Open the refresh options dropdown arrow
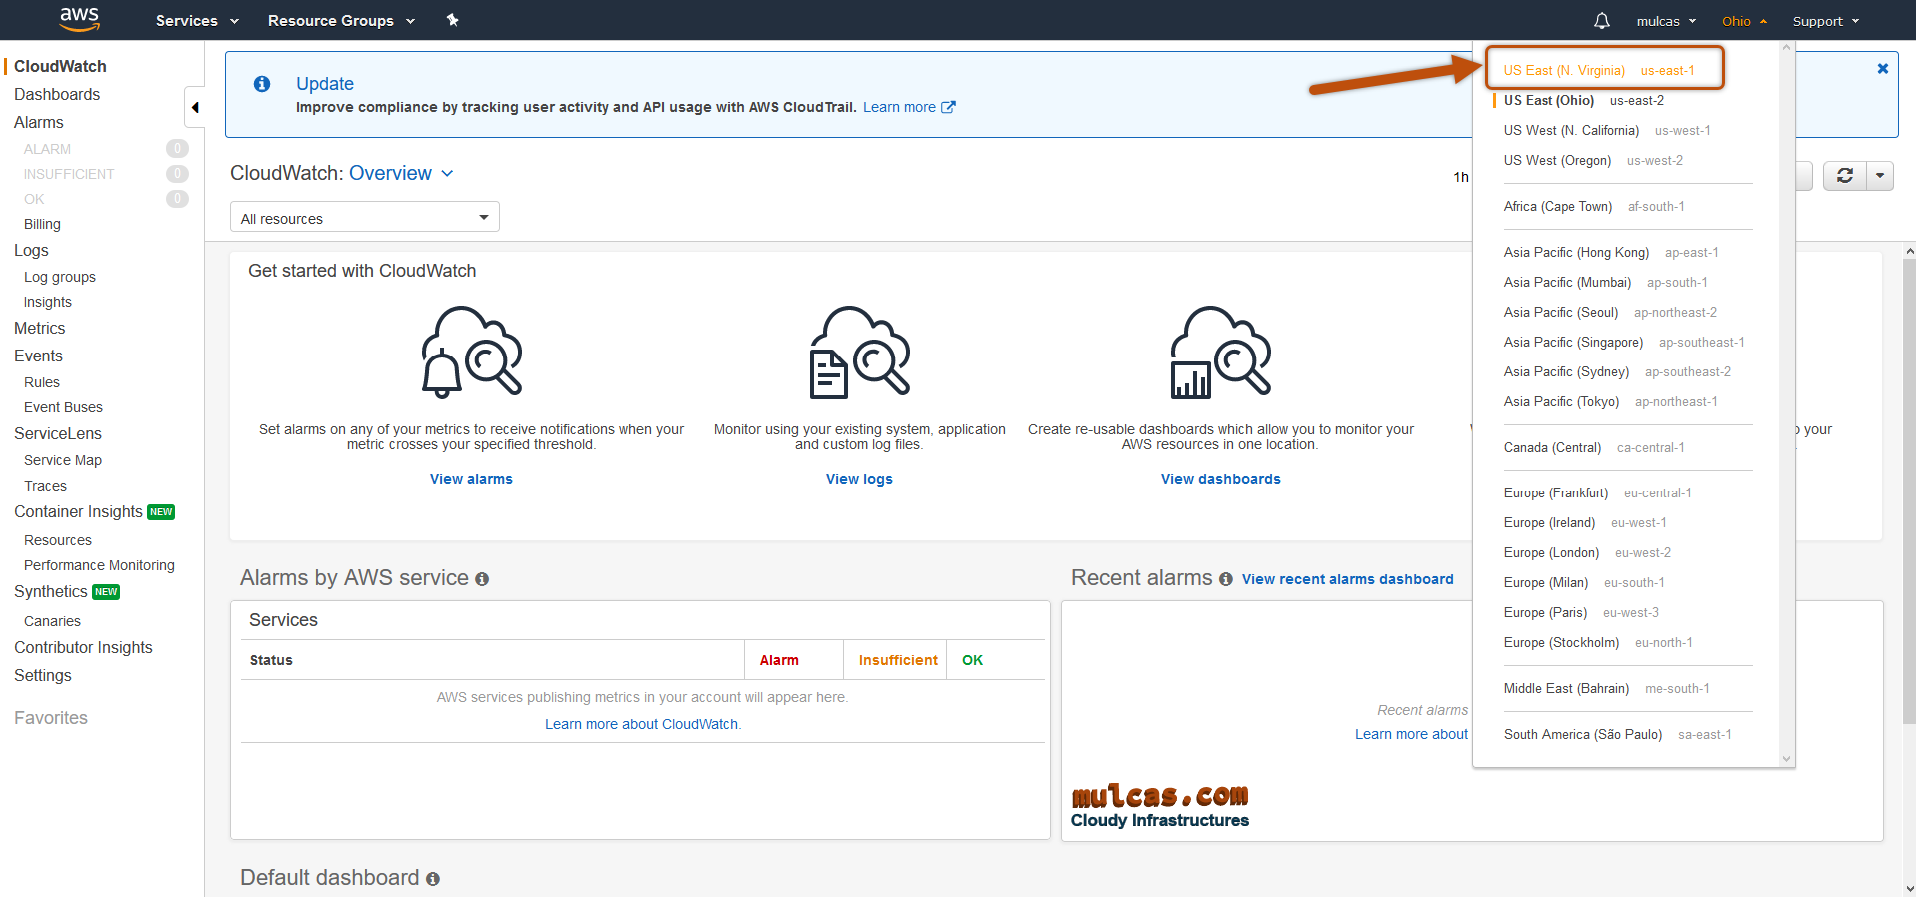 (1880, 176)
